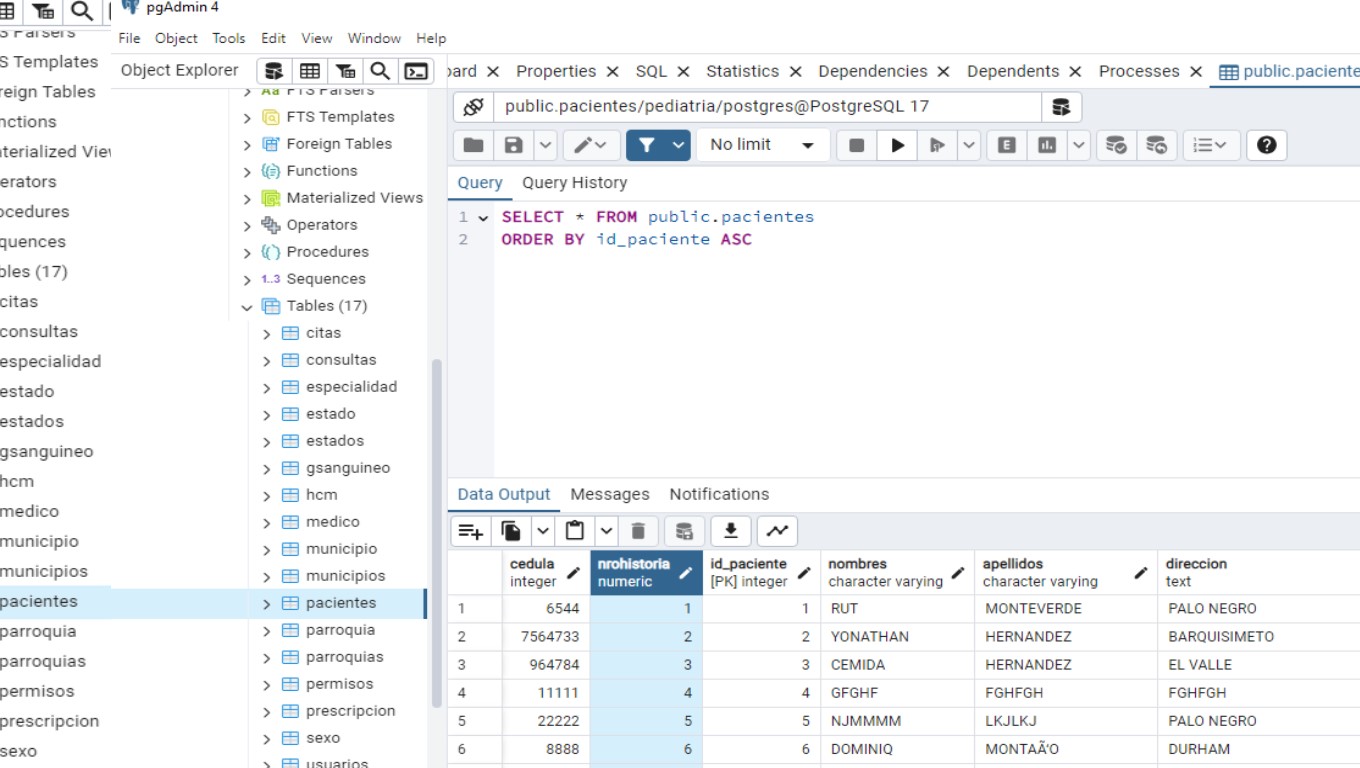Expand the citas table chevron
Screen dimensions: 1360x768
267,333
